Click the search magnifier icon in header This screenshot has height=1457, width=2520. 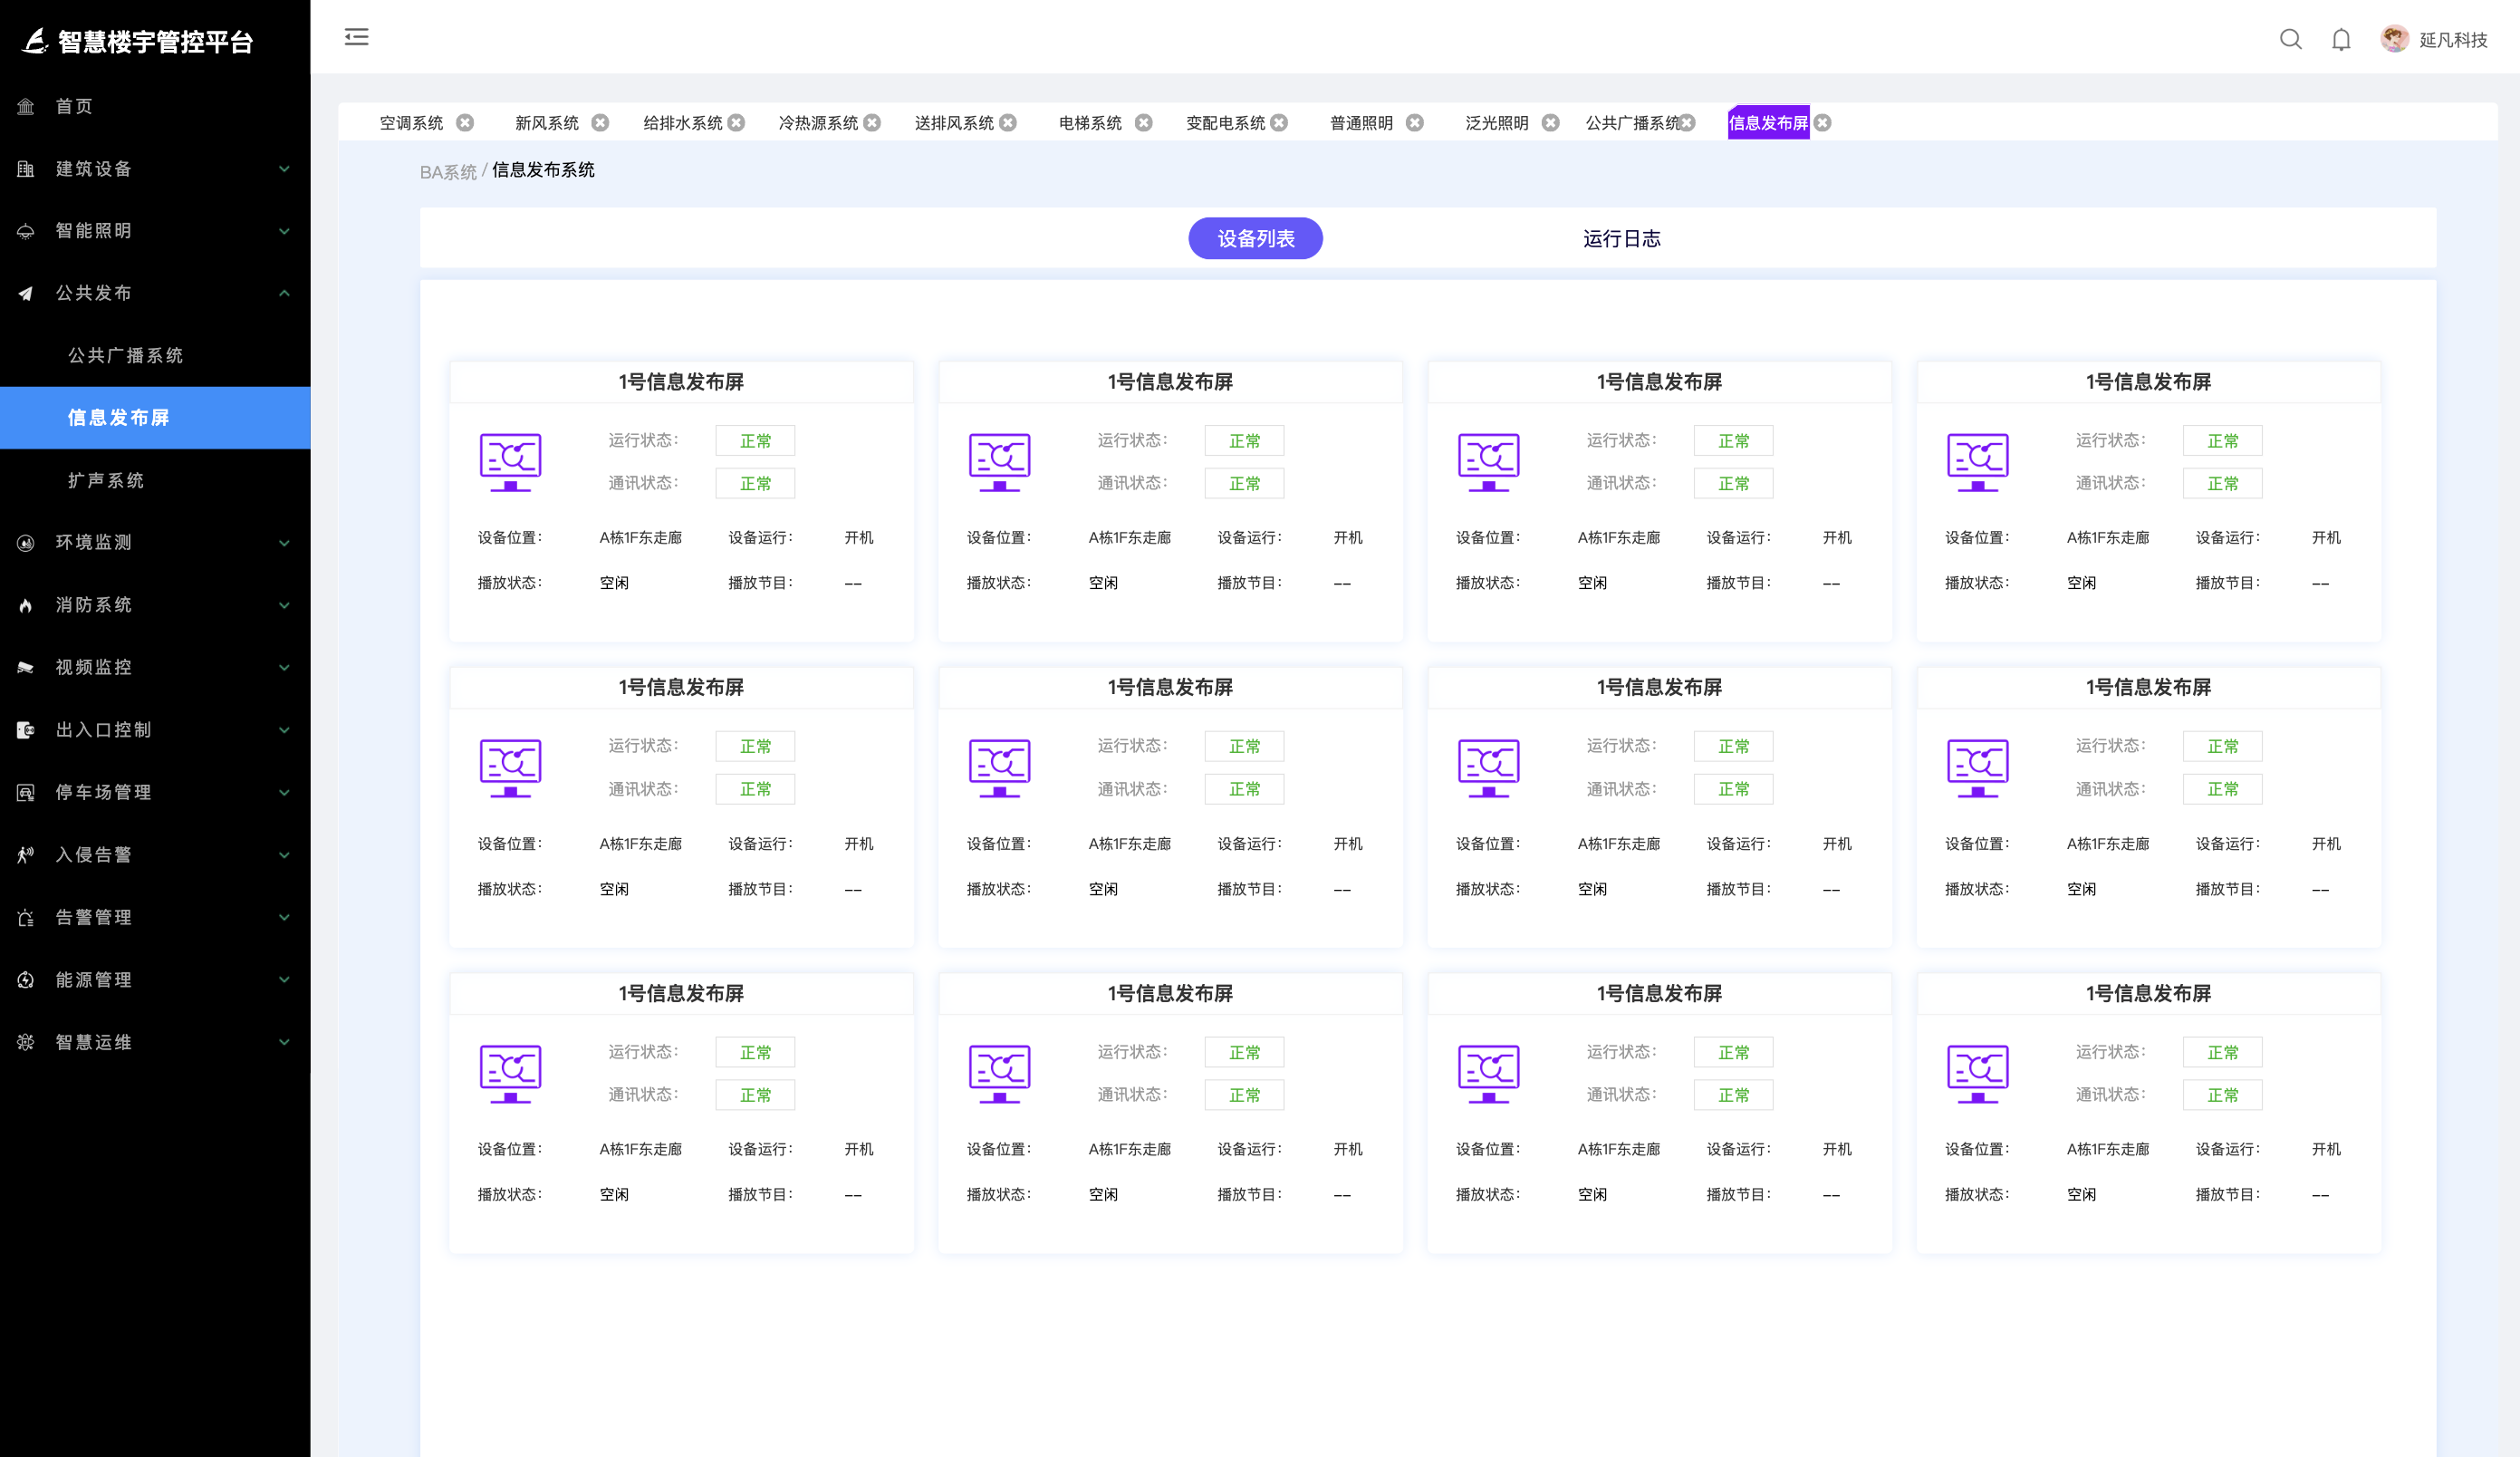2290,39
